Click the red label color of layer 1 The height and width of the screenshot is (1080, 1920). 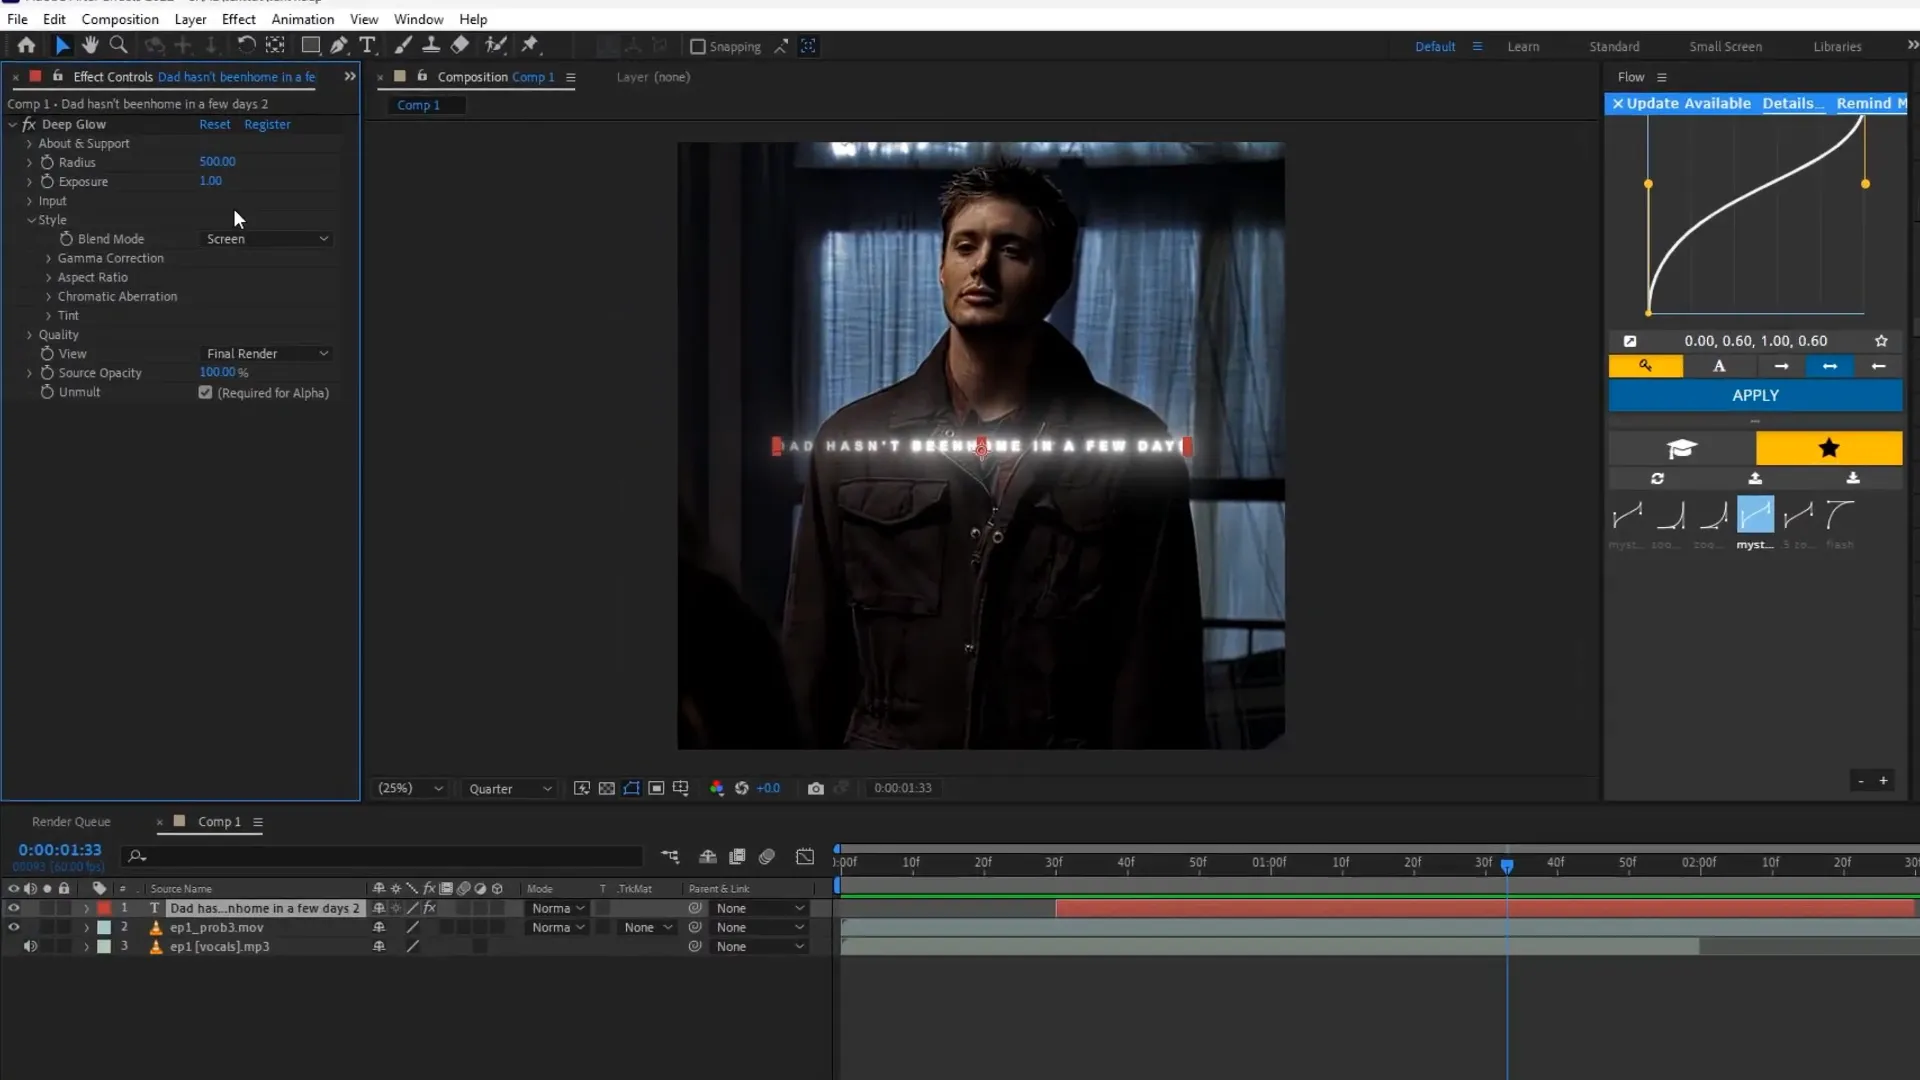pyautogui.click(x=104, y=908)
